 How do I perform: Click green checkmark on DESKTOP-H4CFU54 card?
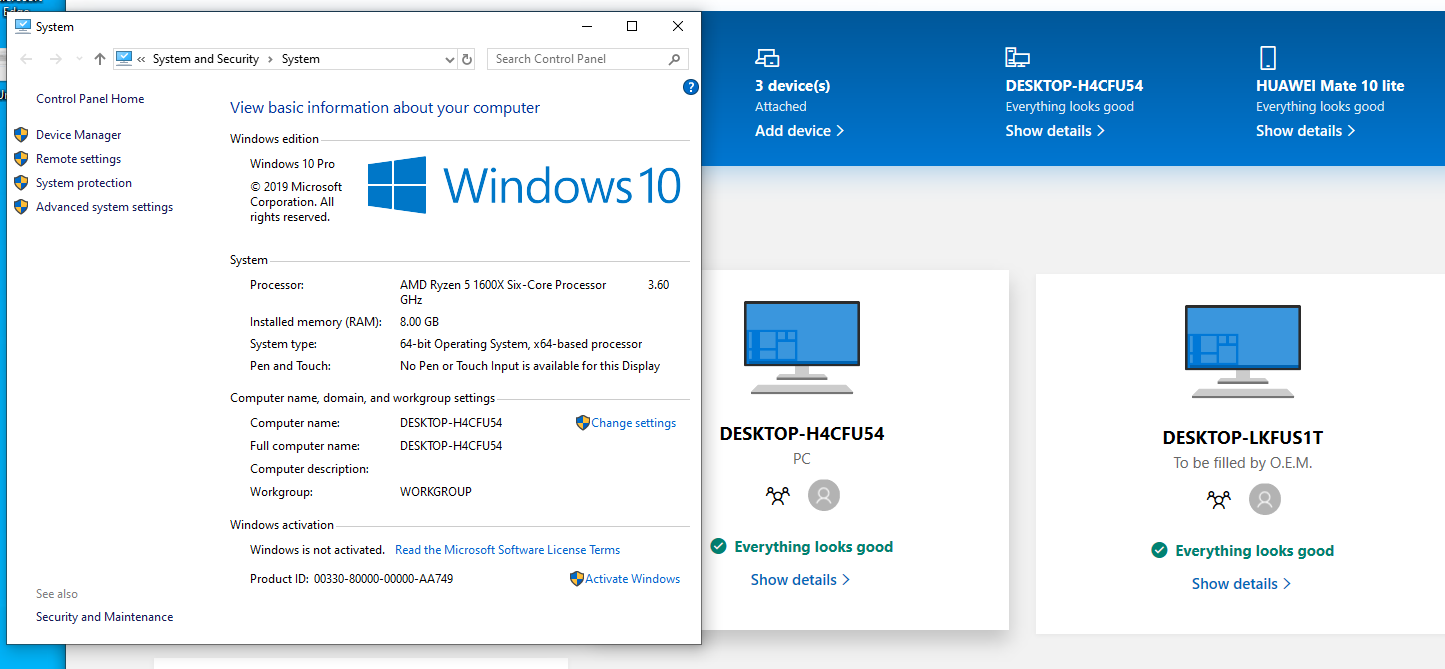(x=718, y=546)
